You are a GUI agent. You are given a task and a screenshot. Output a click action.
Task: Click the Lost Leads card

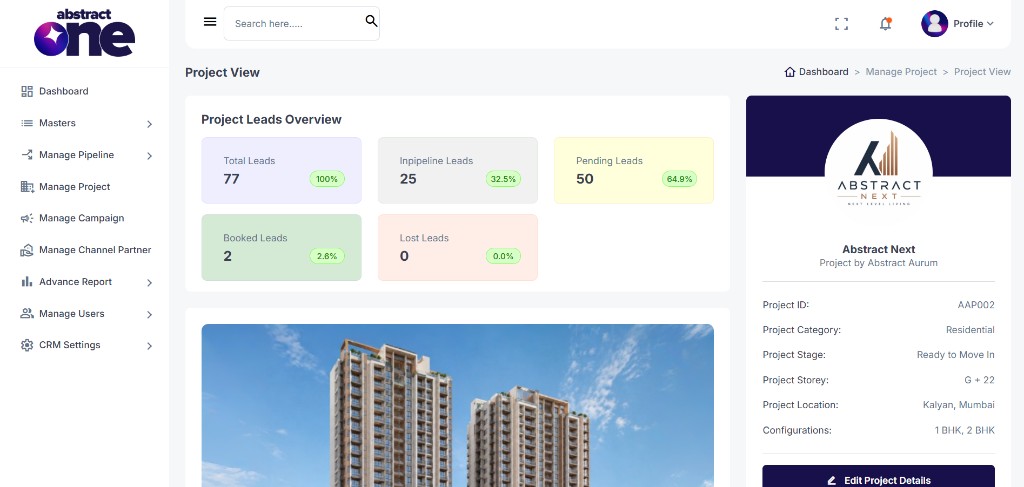(458, 247)
